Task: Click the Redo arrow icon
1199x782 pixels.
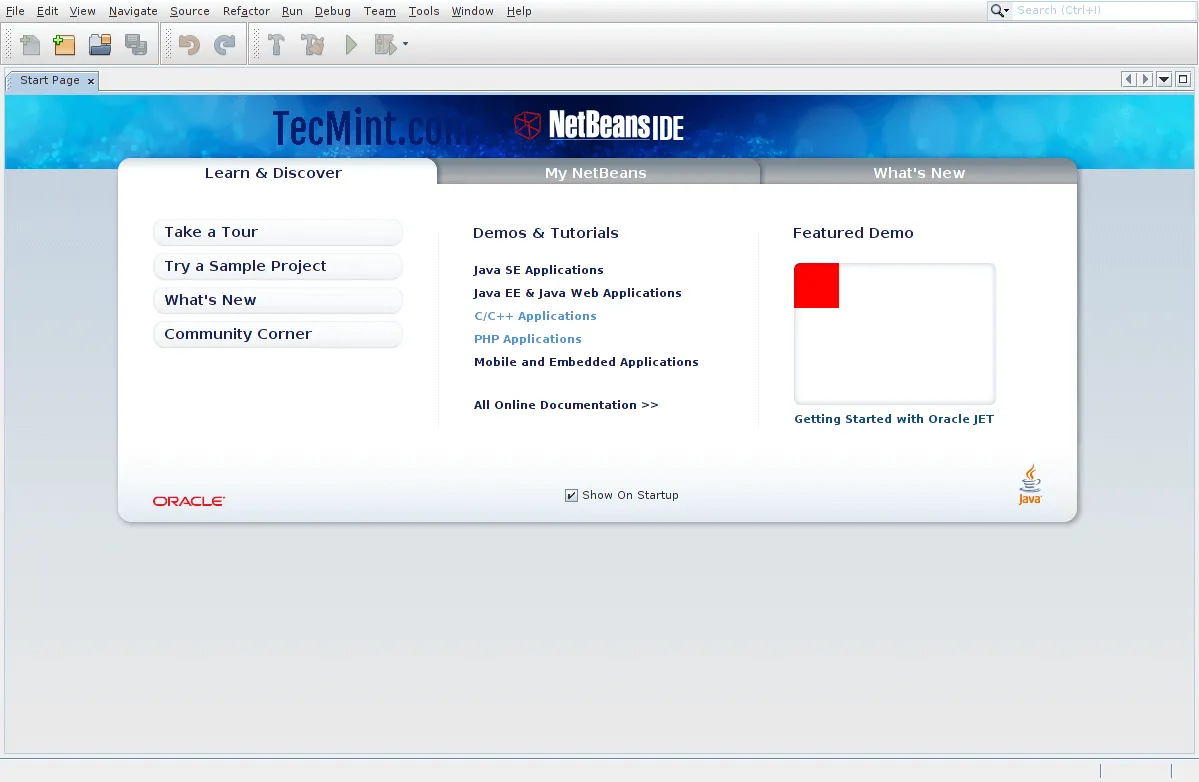Action: pos(225,45)
